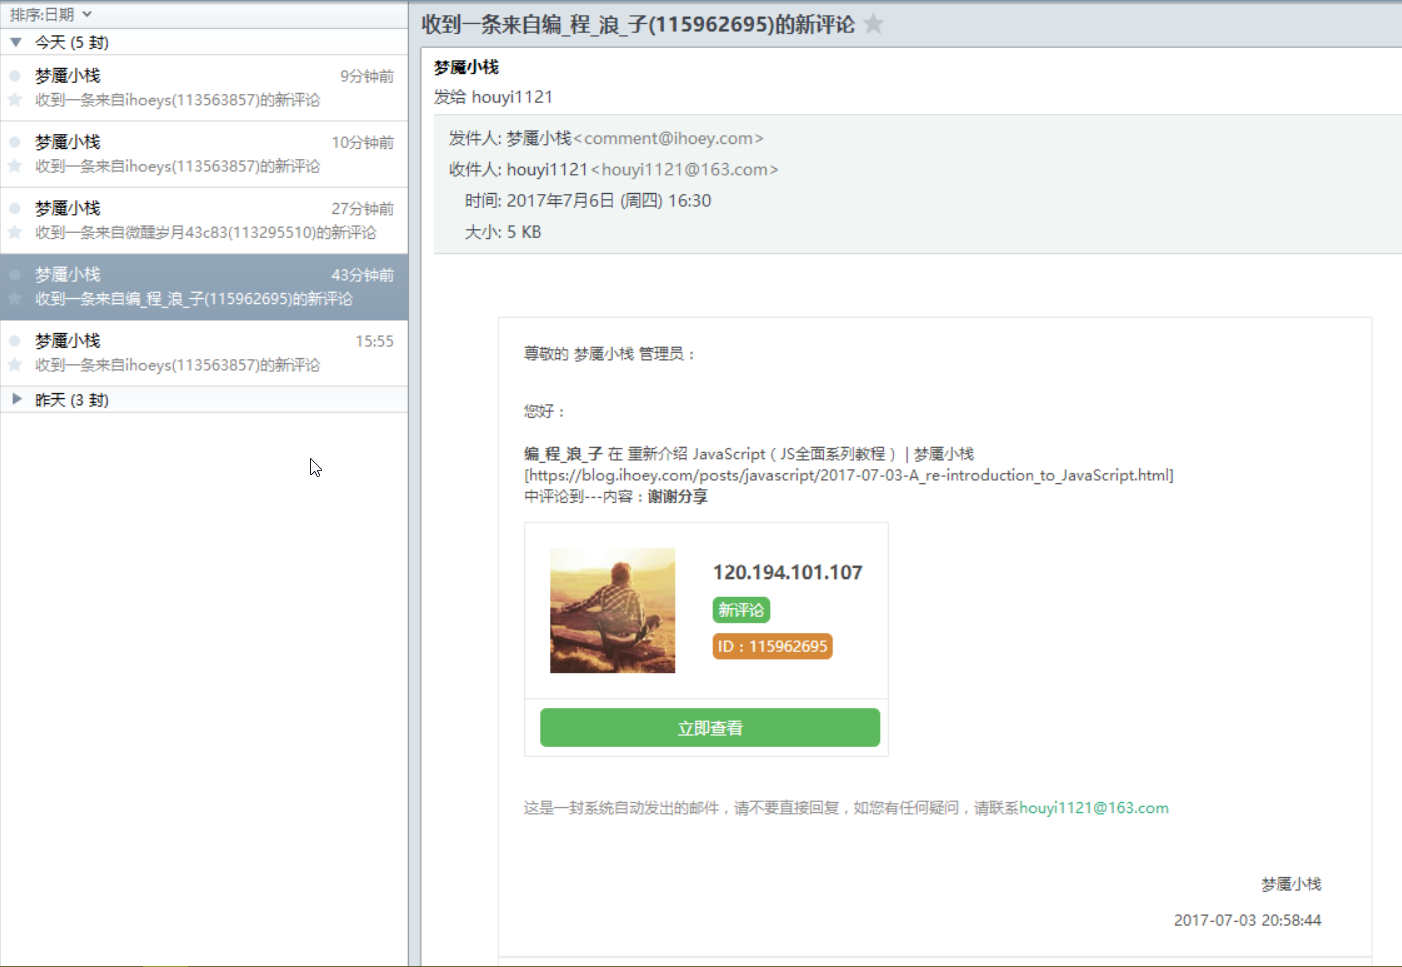1402x967 pixels.
Task: Click the blog.ihoey.com post URL text
Action: [849, 475]
